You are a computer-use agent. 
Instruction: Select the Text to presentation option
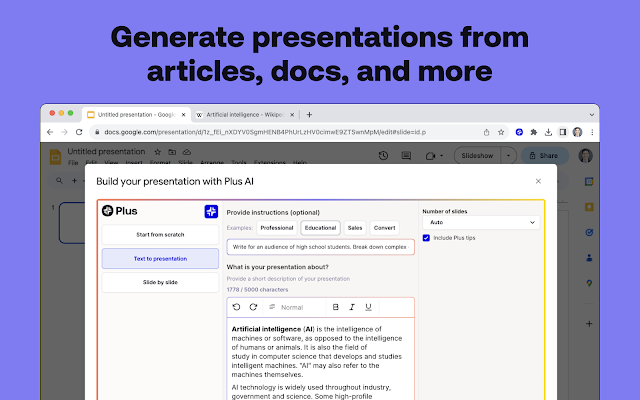point(160,258)
